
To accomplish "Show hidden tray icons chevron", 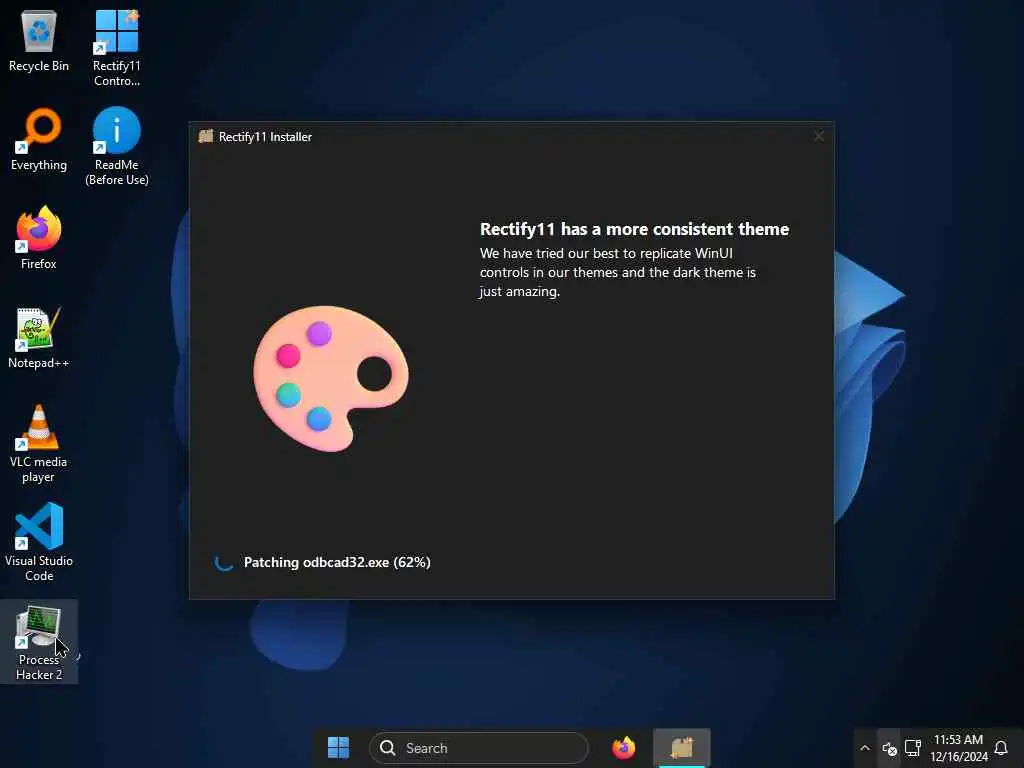I will click(x=865, y=748).
